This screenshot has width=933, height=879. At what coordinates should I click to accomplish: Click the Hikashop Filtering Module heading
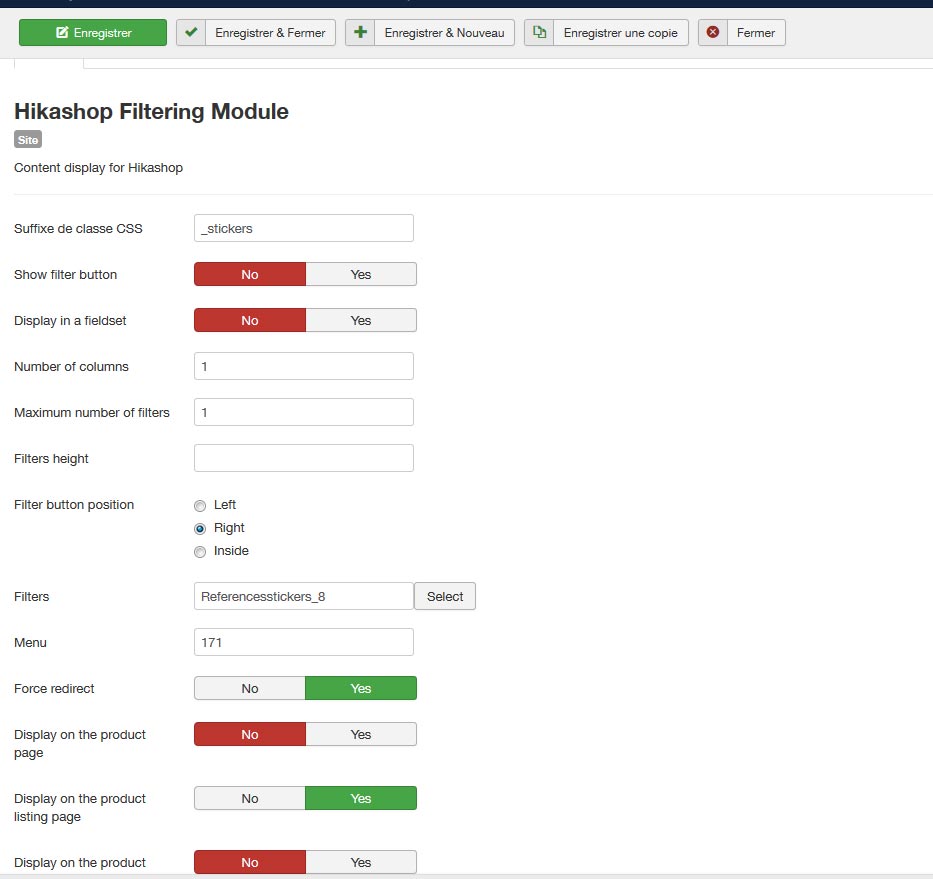click(x=151, y=111)
